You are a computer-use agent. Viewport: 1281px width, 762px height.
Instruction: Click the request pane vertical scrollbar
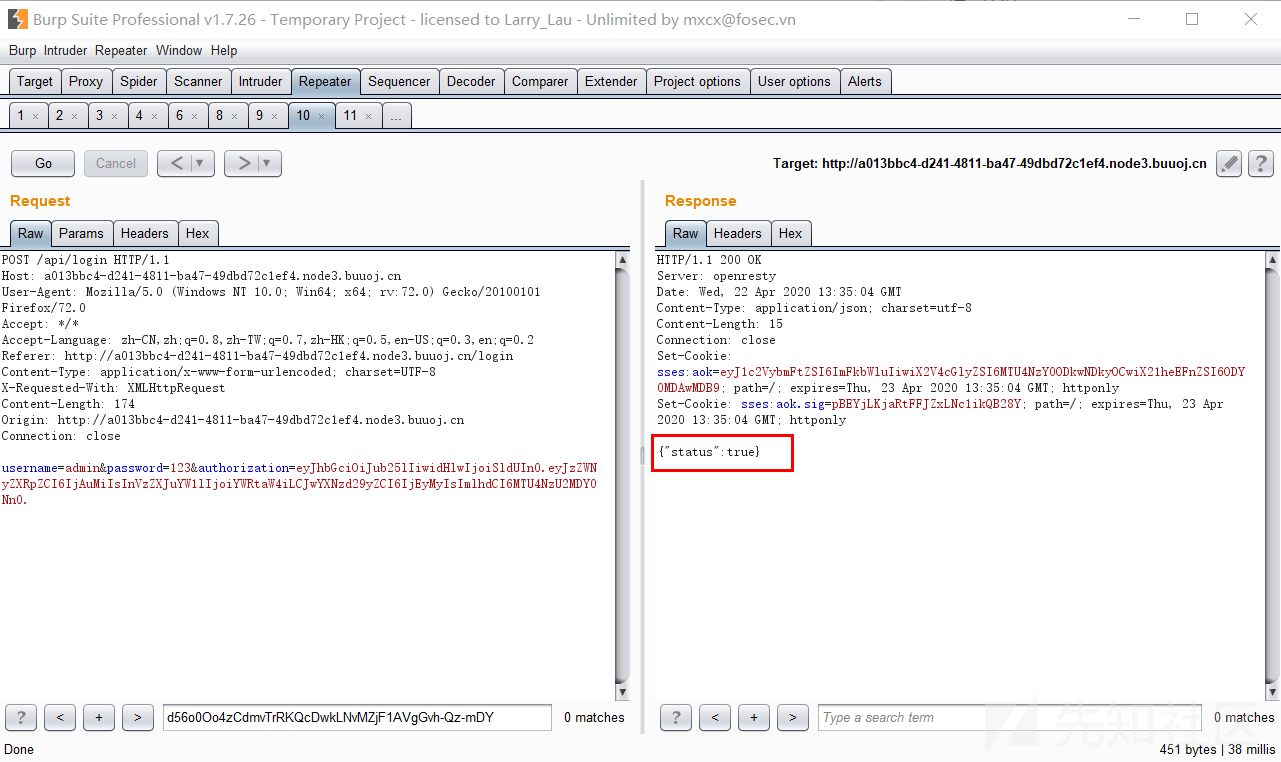pyautogui.click(x=622, y=476)
